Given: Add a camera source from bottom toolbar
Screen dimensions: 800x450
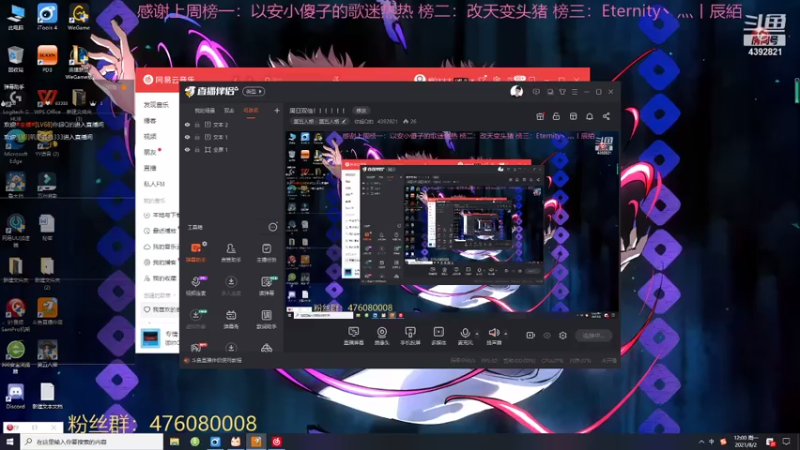Looking at the screenshot, I should pos(382,336).
